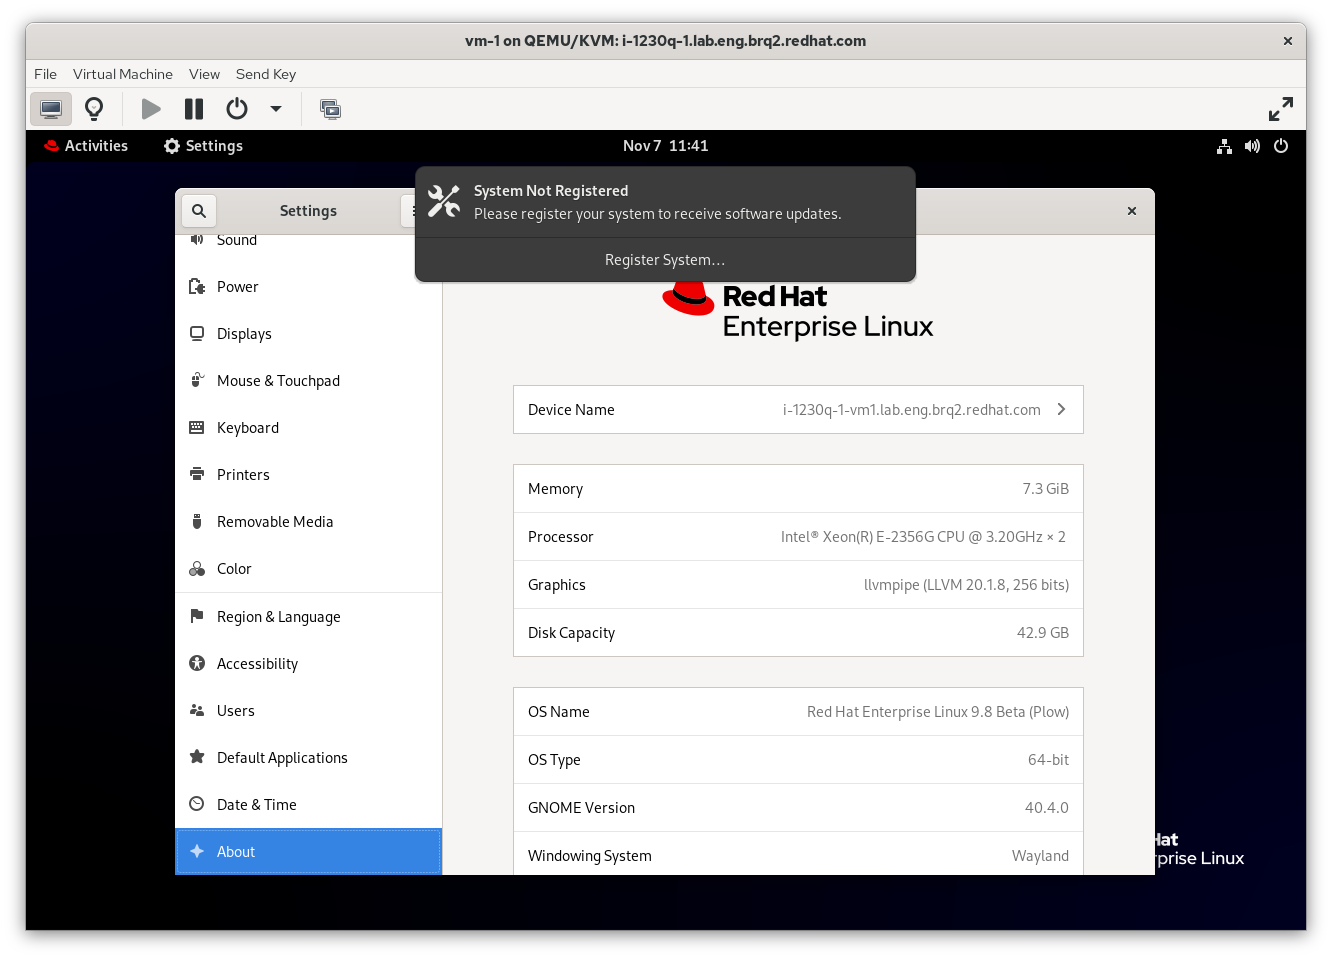
Task: Open the System Not Registered notification
Action: pyautogui.click(x=665, y=202)
